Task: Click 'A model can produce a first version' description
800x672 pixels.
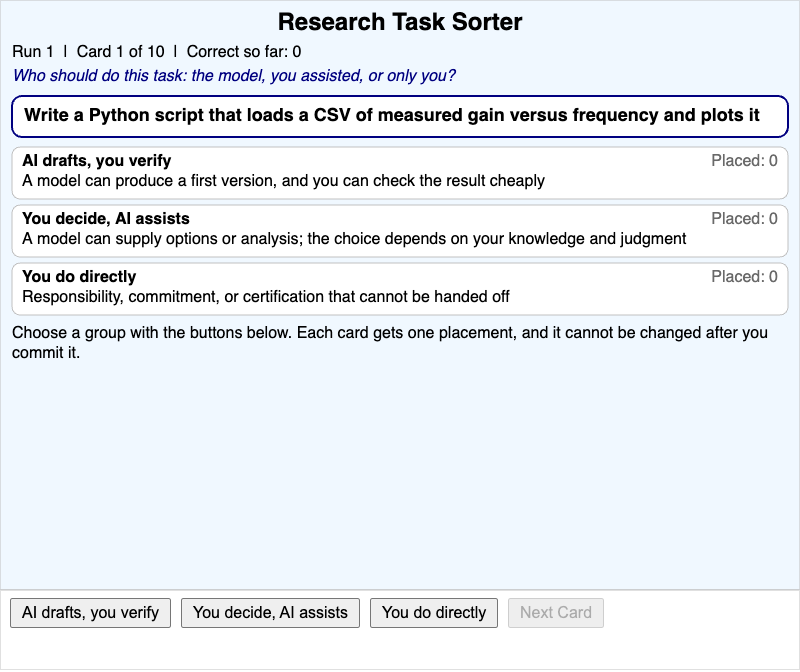Action: pos(284,181)
